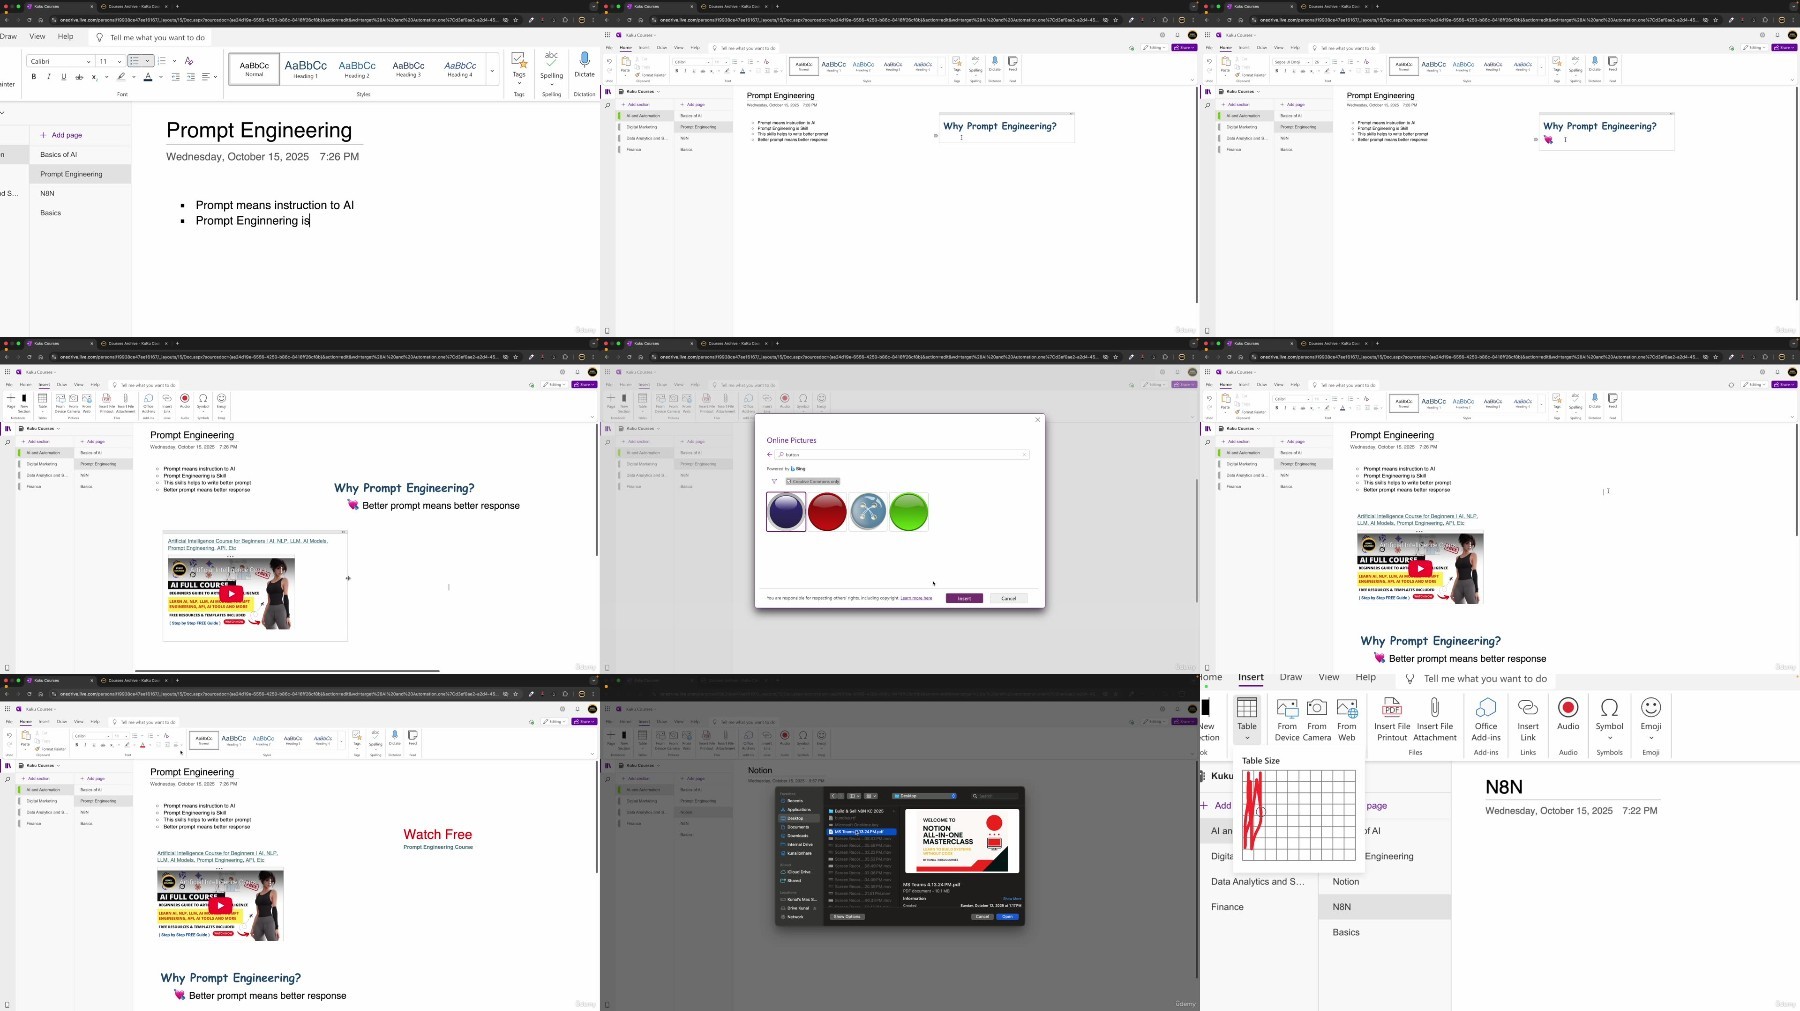Click Office Add-ins icon in enlarged Insert ribbon
This screenshot has height=1011, width=1800.
[1486, 708]
